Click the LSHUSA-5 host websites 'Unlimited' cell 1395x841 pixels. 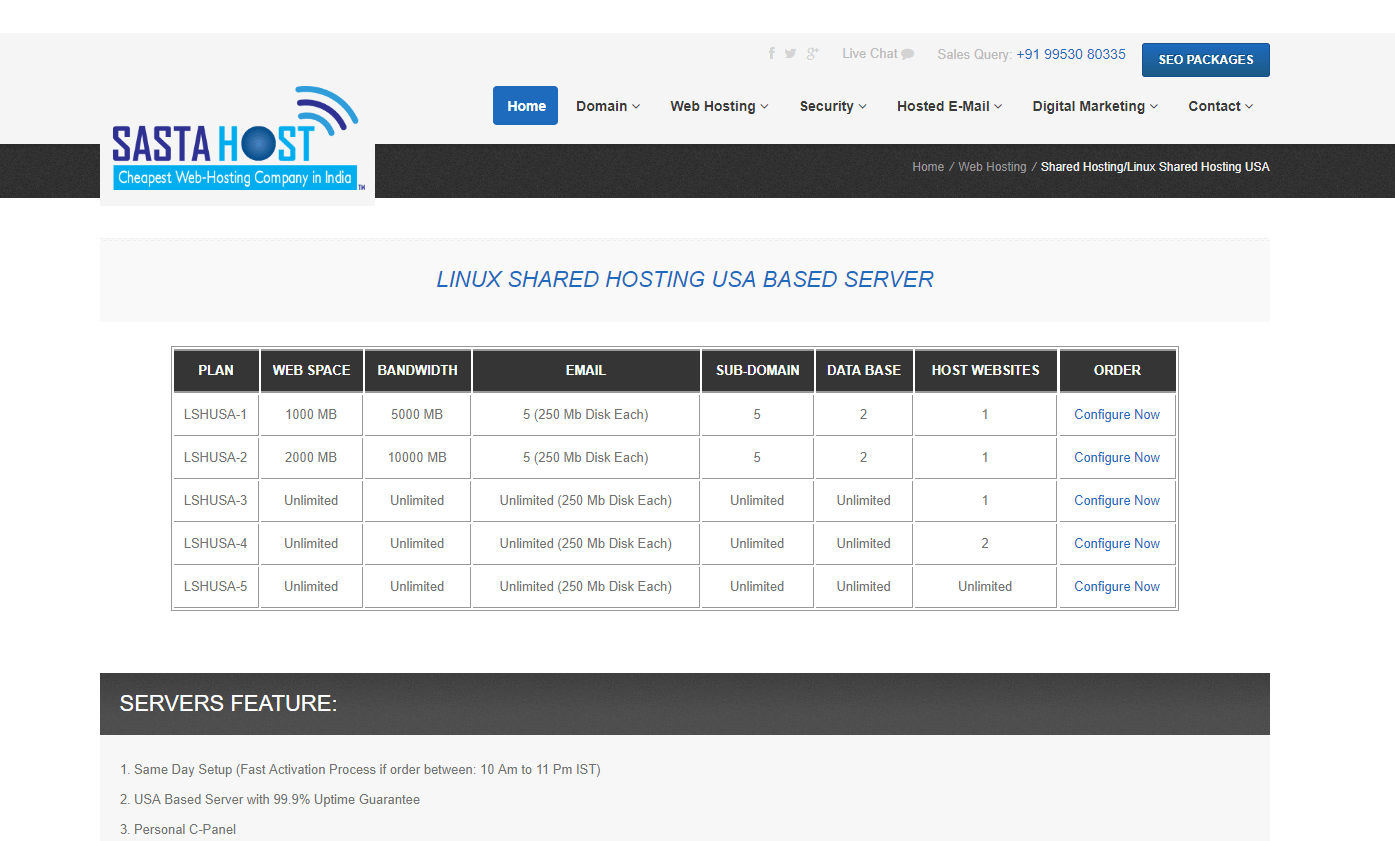tap(985, 586)
